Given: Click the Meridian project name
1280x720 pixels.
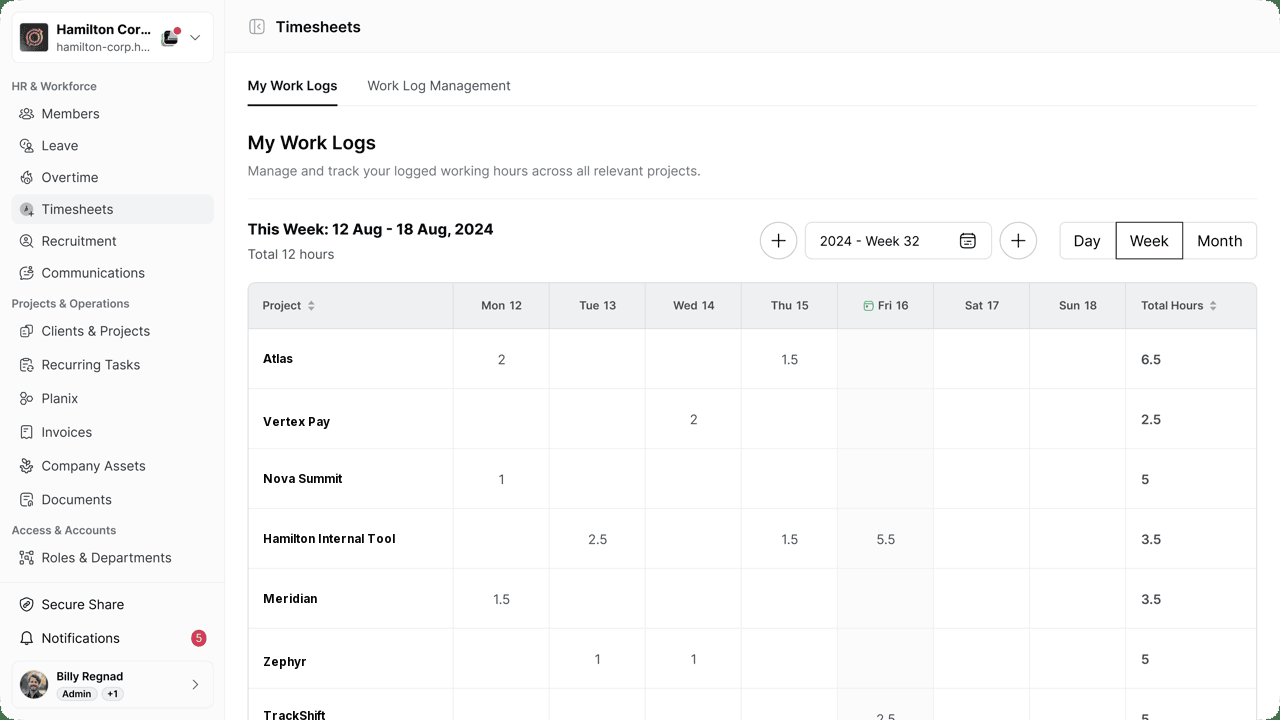Looking at the screenshot, I should (290, 599).
